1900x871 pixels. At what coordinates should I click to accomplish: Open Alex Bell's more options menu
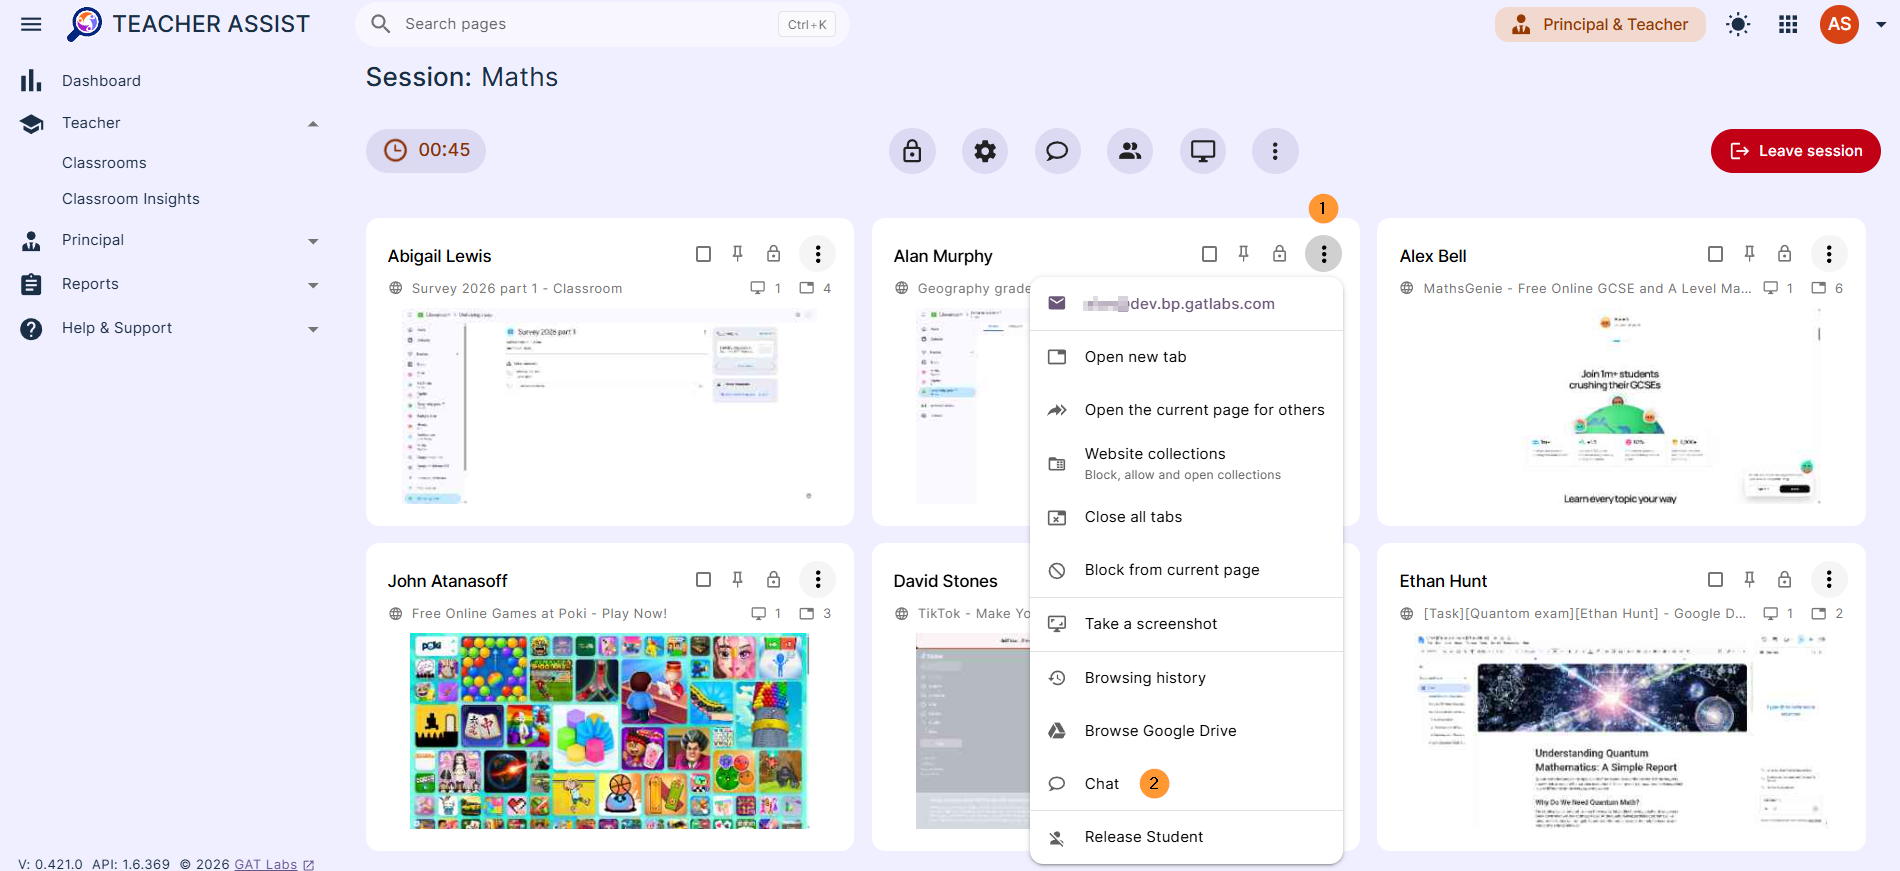point(1829,254)
